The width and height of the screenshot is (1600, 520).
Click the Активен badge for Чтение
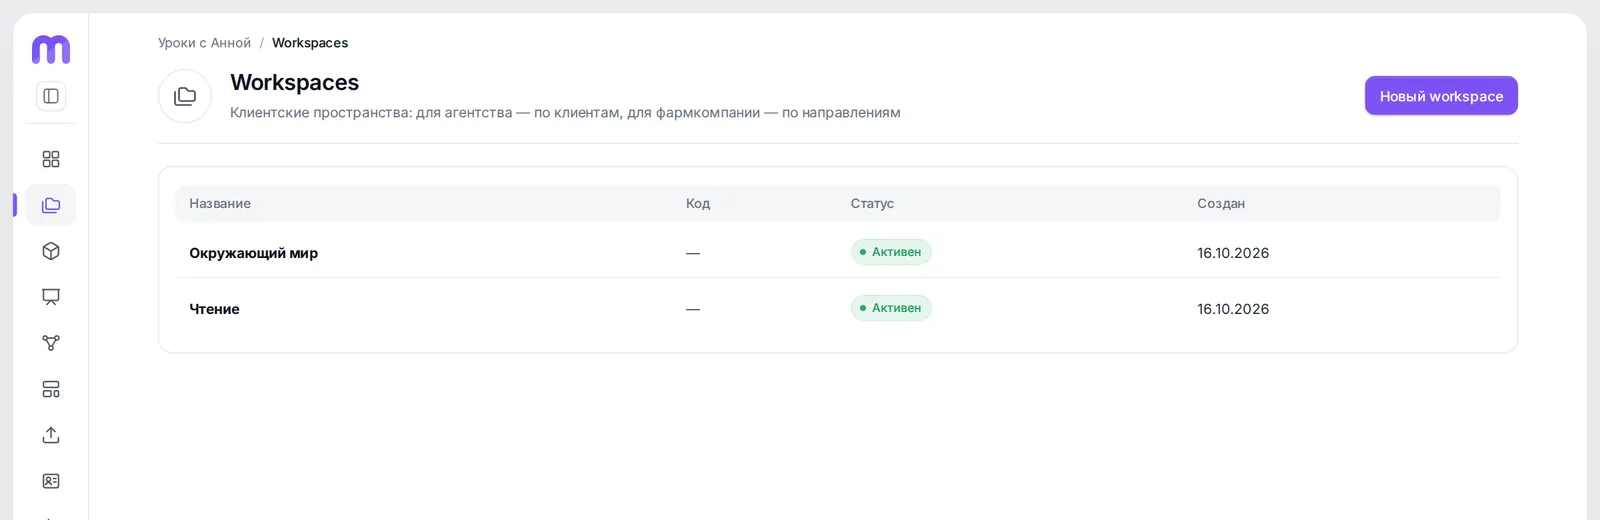[891, 308]
